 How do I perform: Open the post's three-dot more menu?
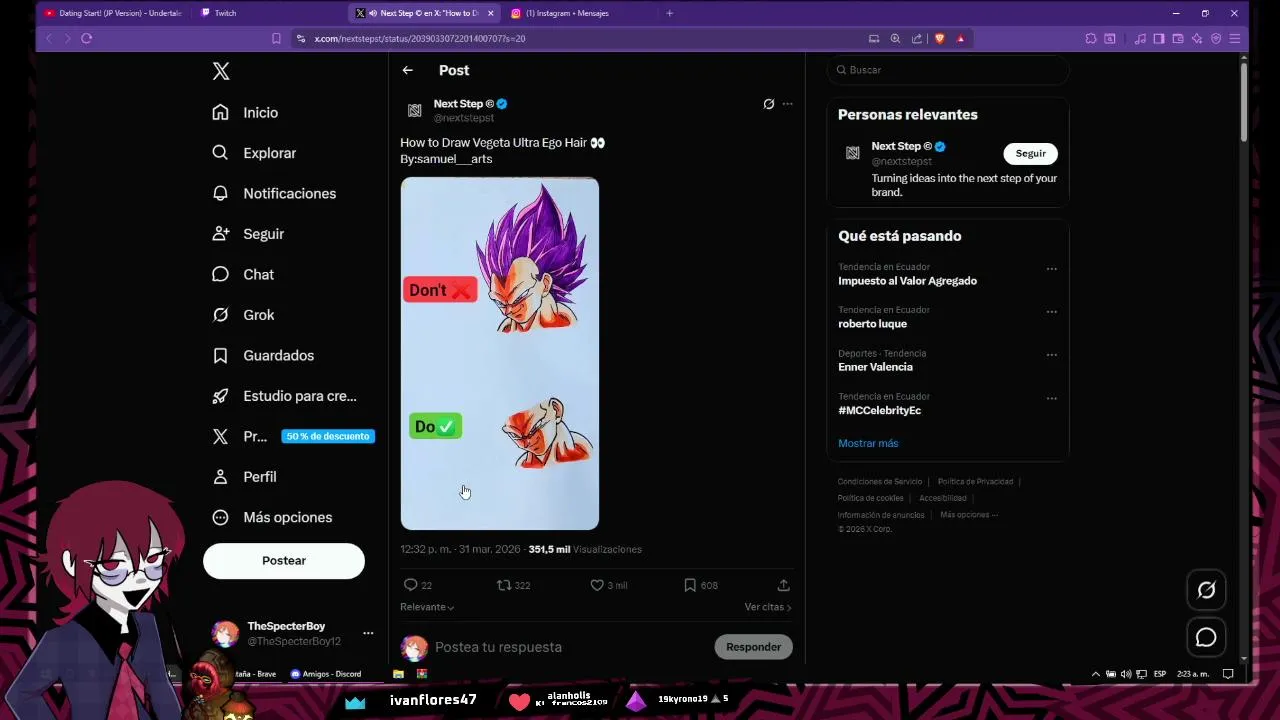[x=787, y=104]
